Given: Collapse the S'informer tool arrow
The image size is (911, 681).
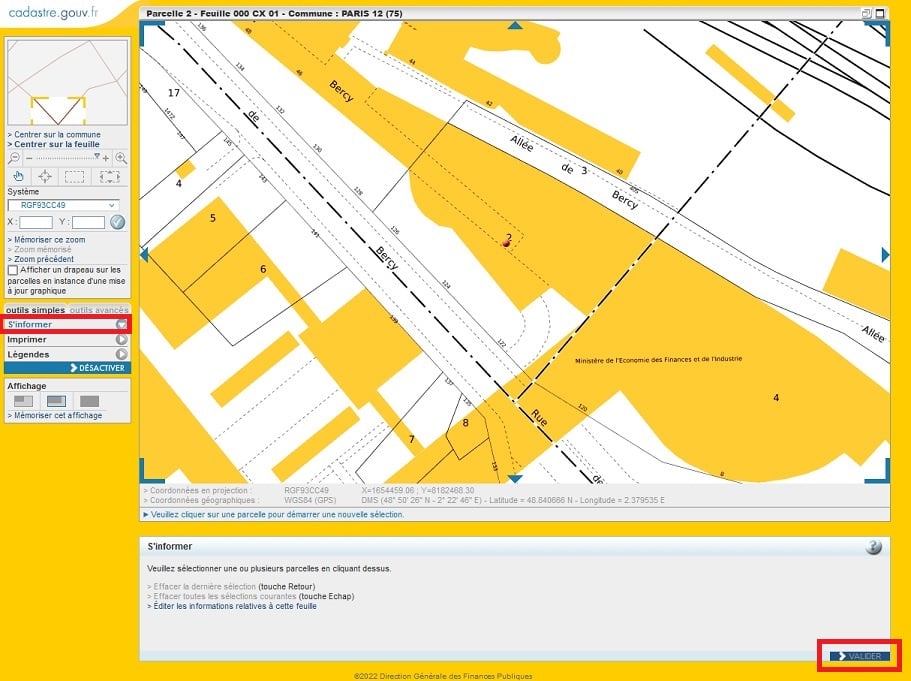Looking at the screenshot, I should point(121,324).
